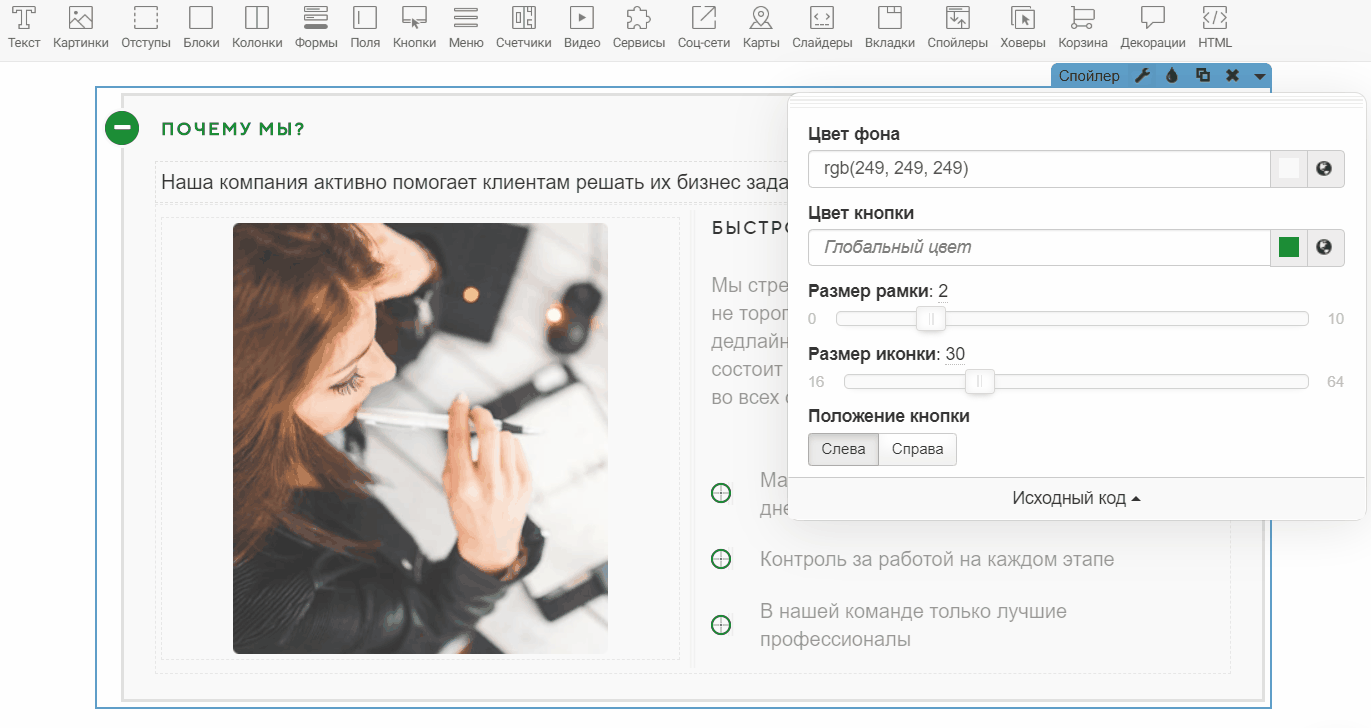
Task: Click the HTML code tool
Action: 1215,26
